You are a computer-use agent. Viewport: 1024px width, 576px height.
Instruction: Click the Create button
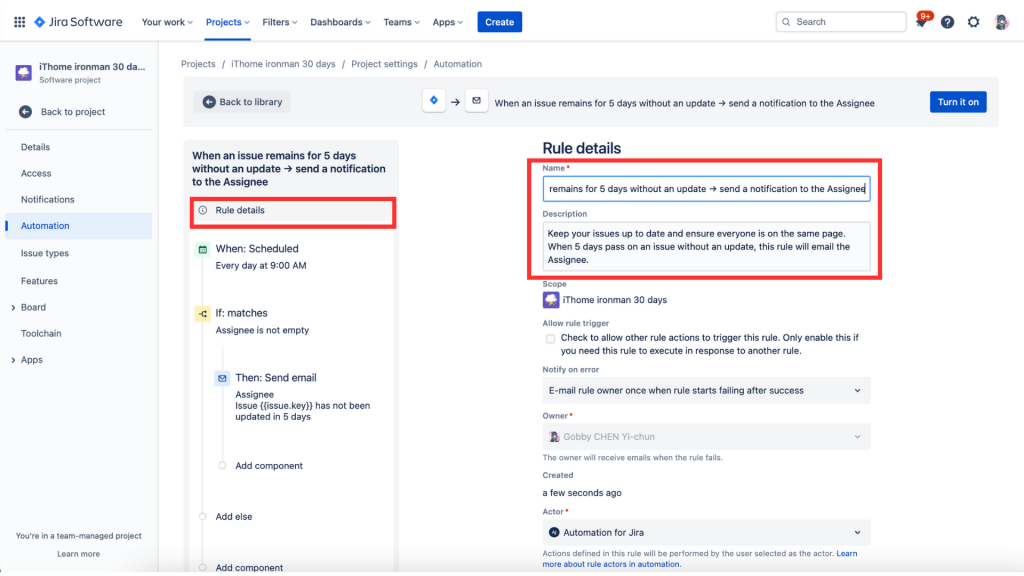[x=500, y=22]
